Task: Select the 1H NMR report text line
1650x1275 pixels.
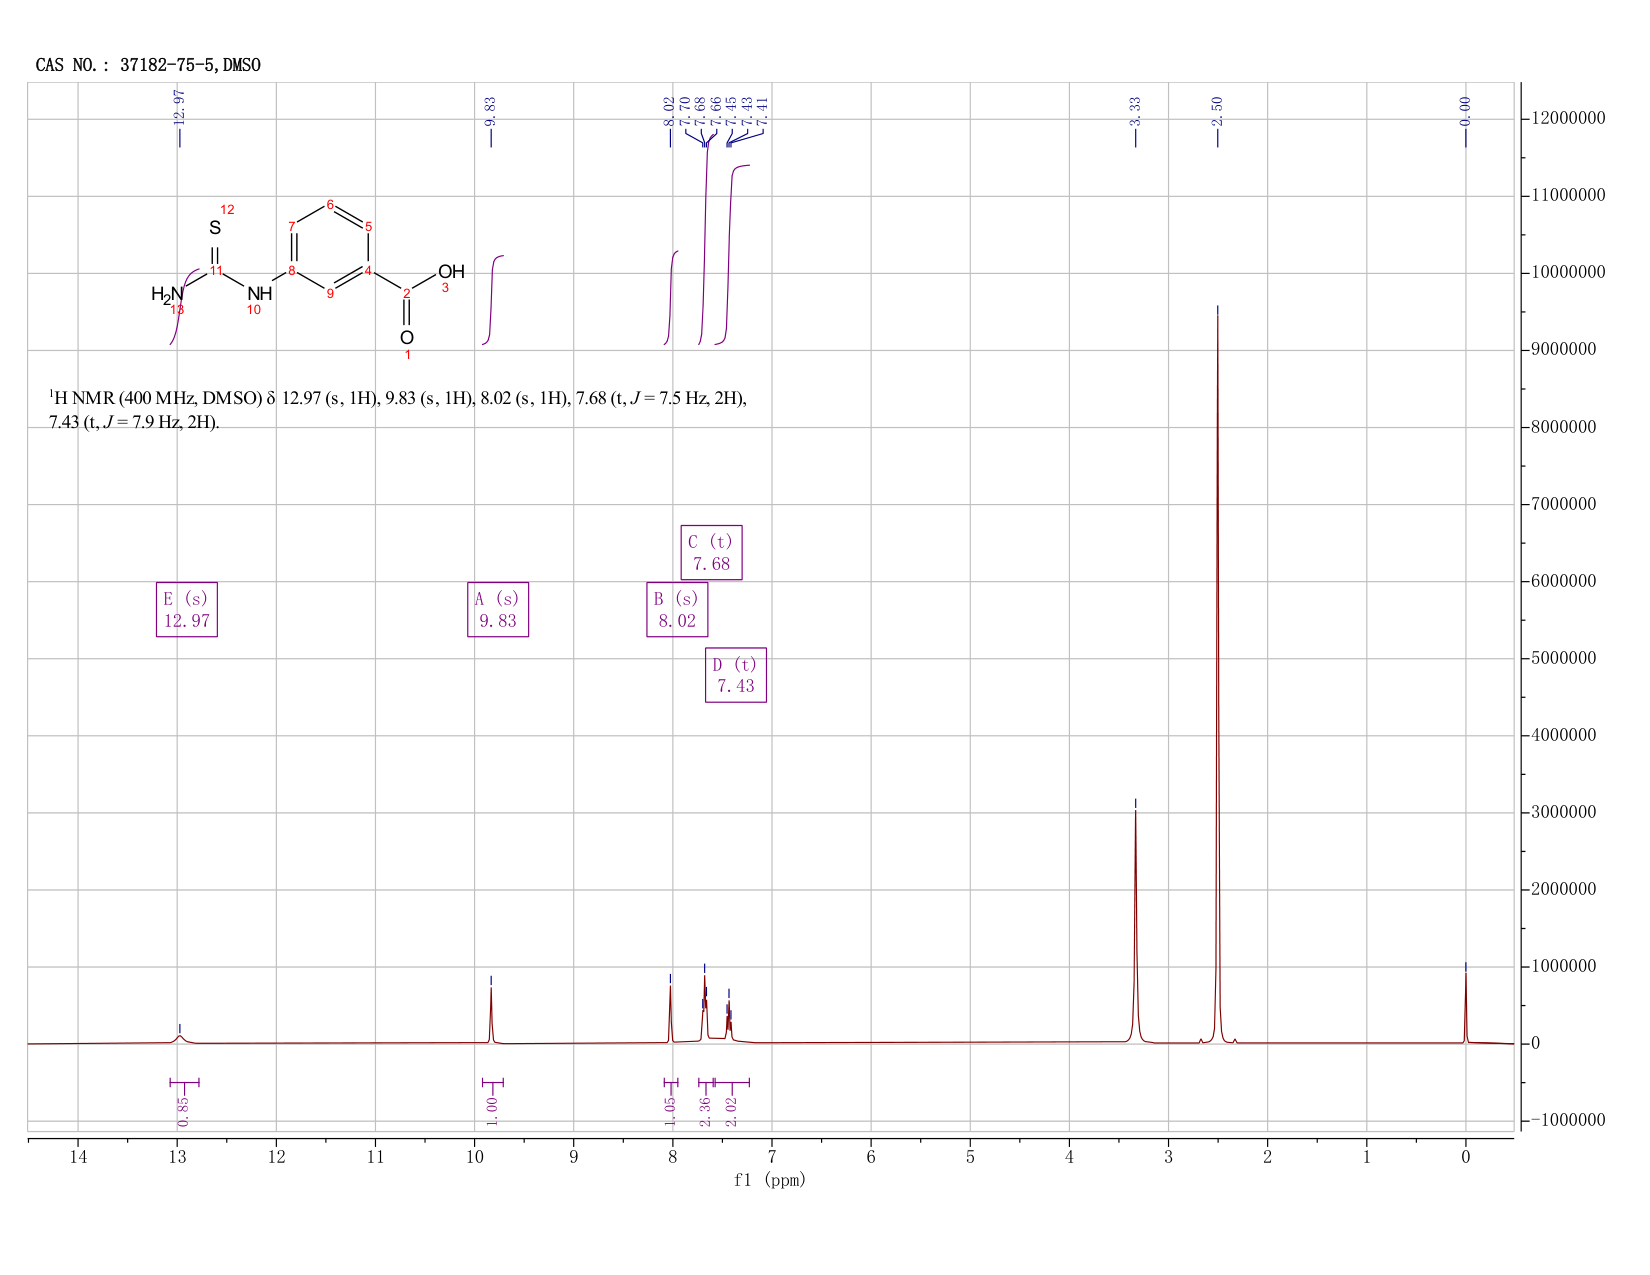Action: pyautogui.click(x=398, y=410)
